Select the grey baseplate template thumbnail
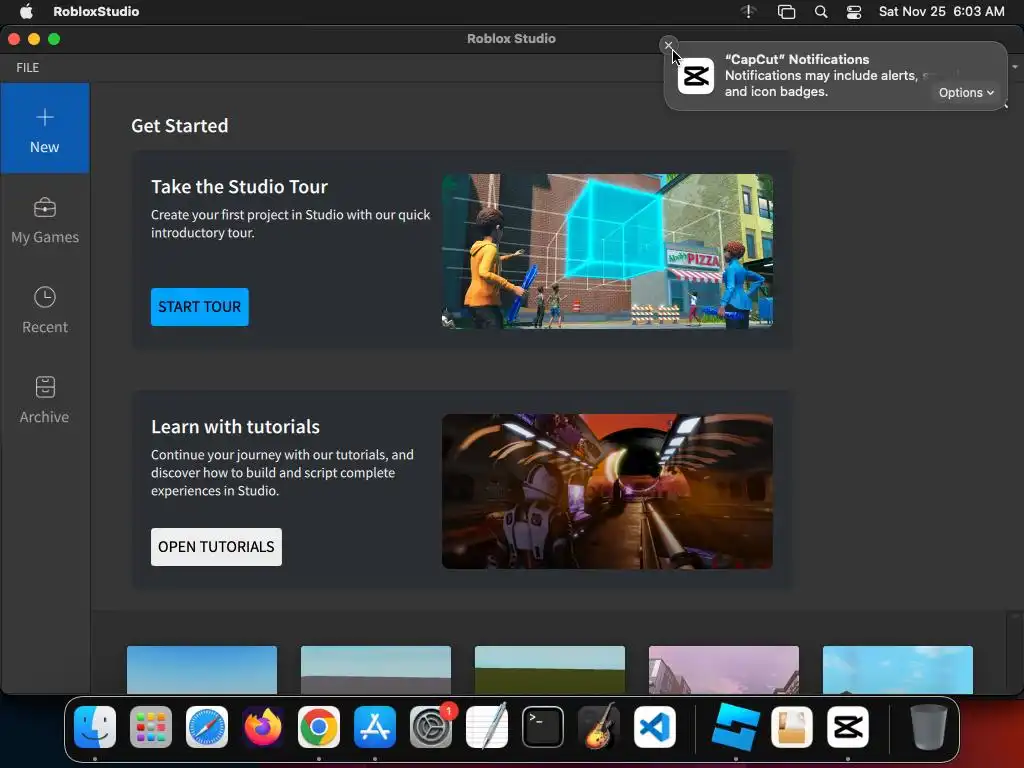The image size is (1024, 768). point(376,670)
